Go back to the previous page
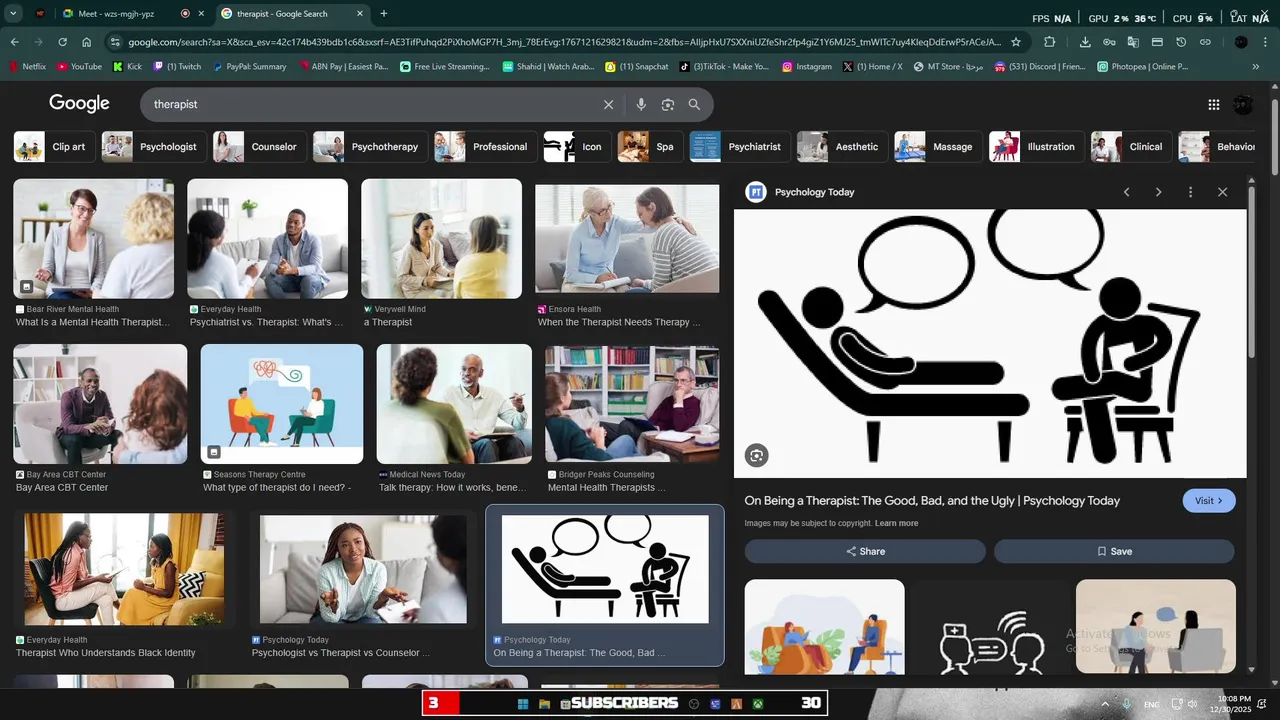This screenshot has height=720, width=1280. [x=14, y=42]
